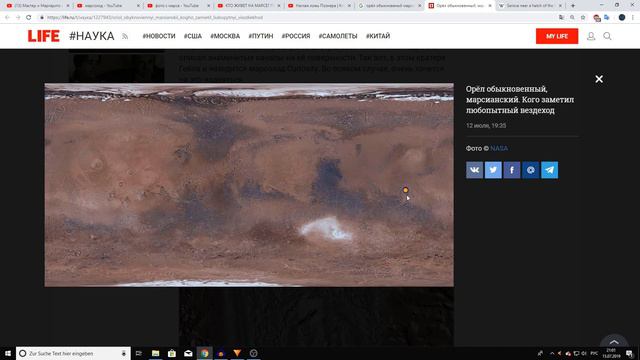Viewport: 640px width, 360px height.
Task: Click the browser address bar URL
Action: (x=155, y=18)
